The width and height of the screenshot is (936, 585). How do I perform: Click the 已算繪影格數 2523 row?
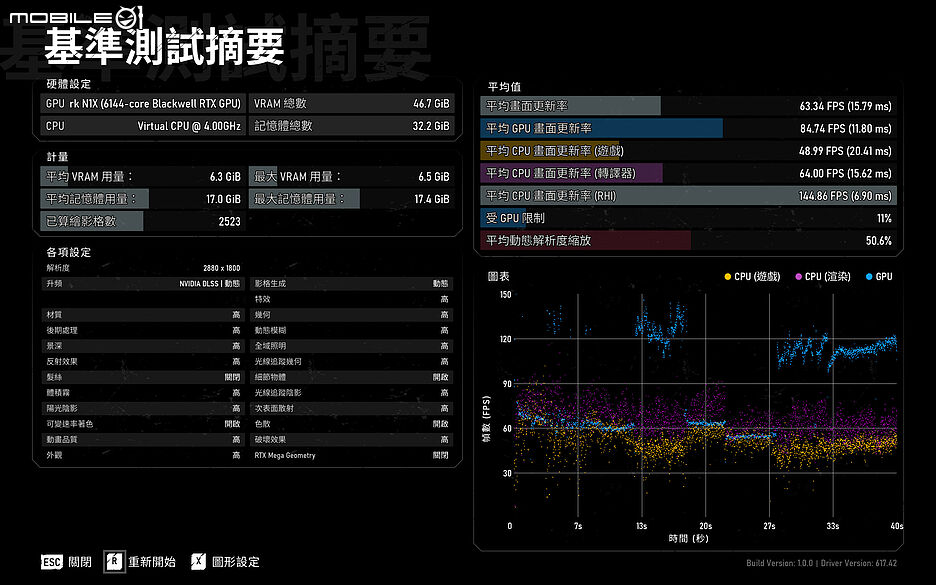(143, 221)
